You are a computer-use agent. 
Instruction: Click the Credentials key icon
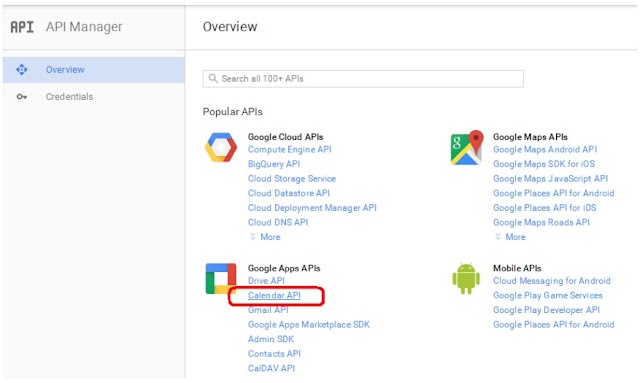coord(22,97)
